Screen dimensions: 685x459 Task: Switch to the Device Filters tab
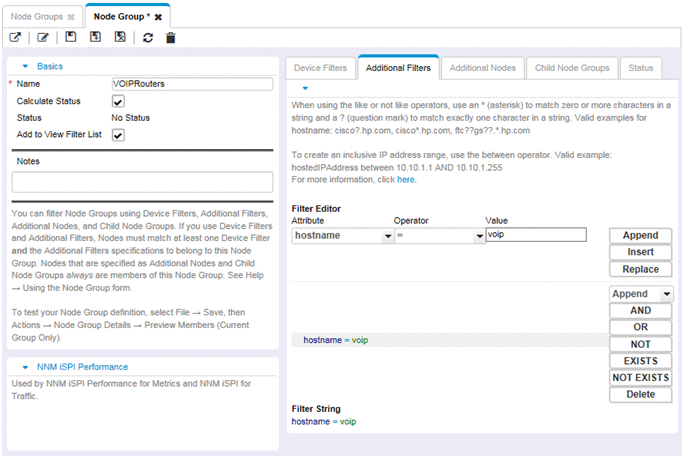(320, 68)
